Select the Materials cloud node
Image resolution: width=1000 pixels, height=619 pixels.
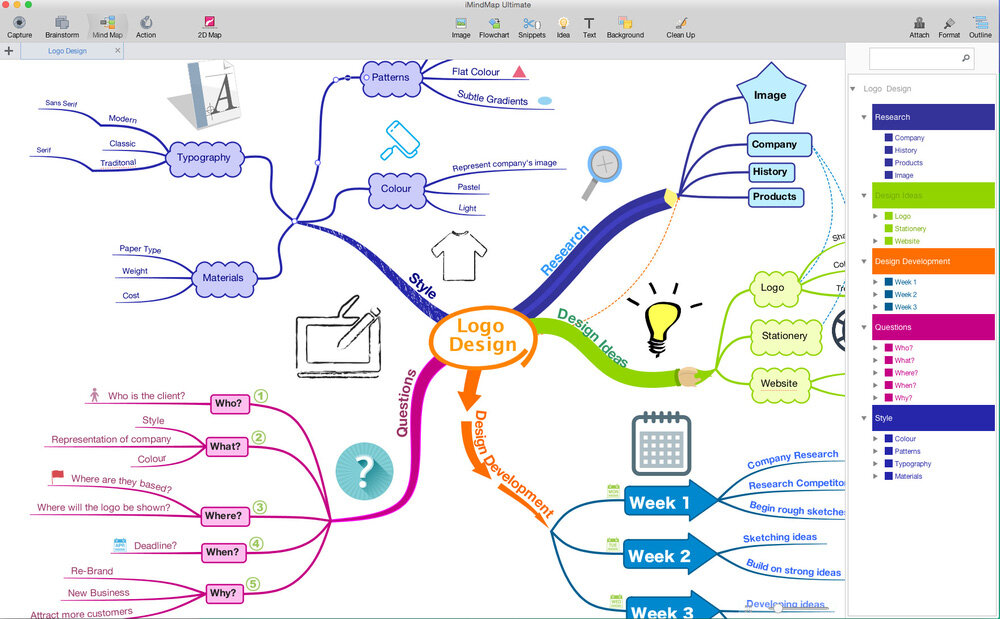pyautogui.click(x=224, y=278)
